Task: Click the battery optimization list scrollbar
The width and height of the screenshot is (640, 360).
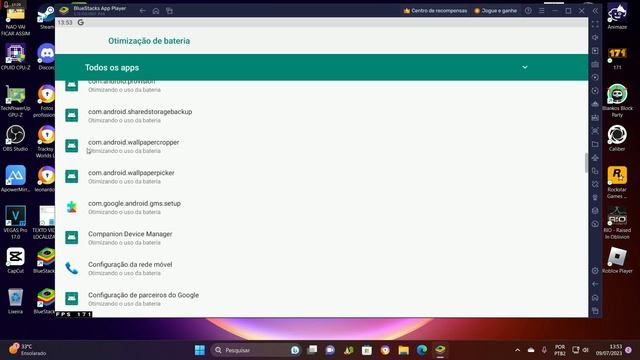Action: click(x=587, y=162)
